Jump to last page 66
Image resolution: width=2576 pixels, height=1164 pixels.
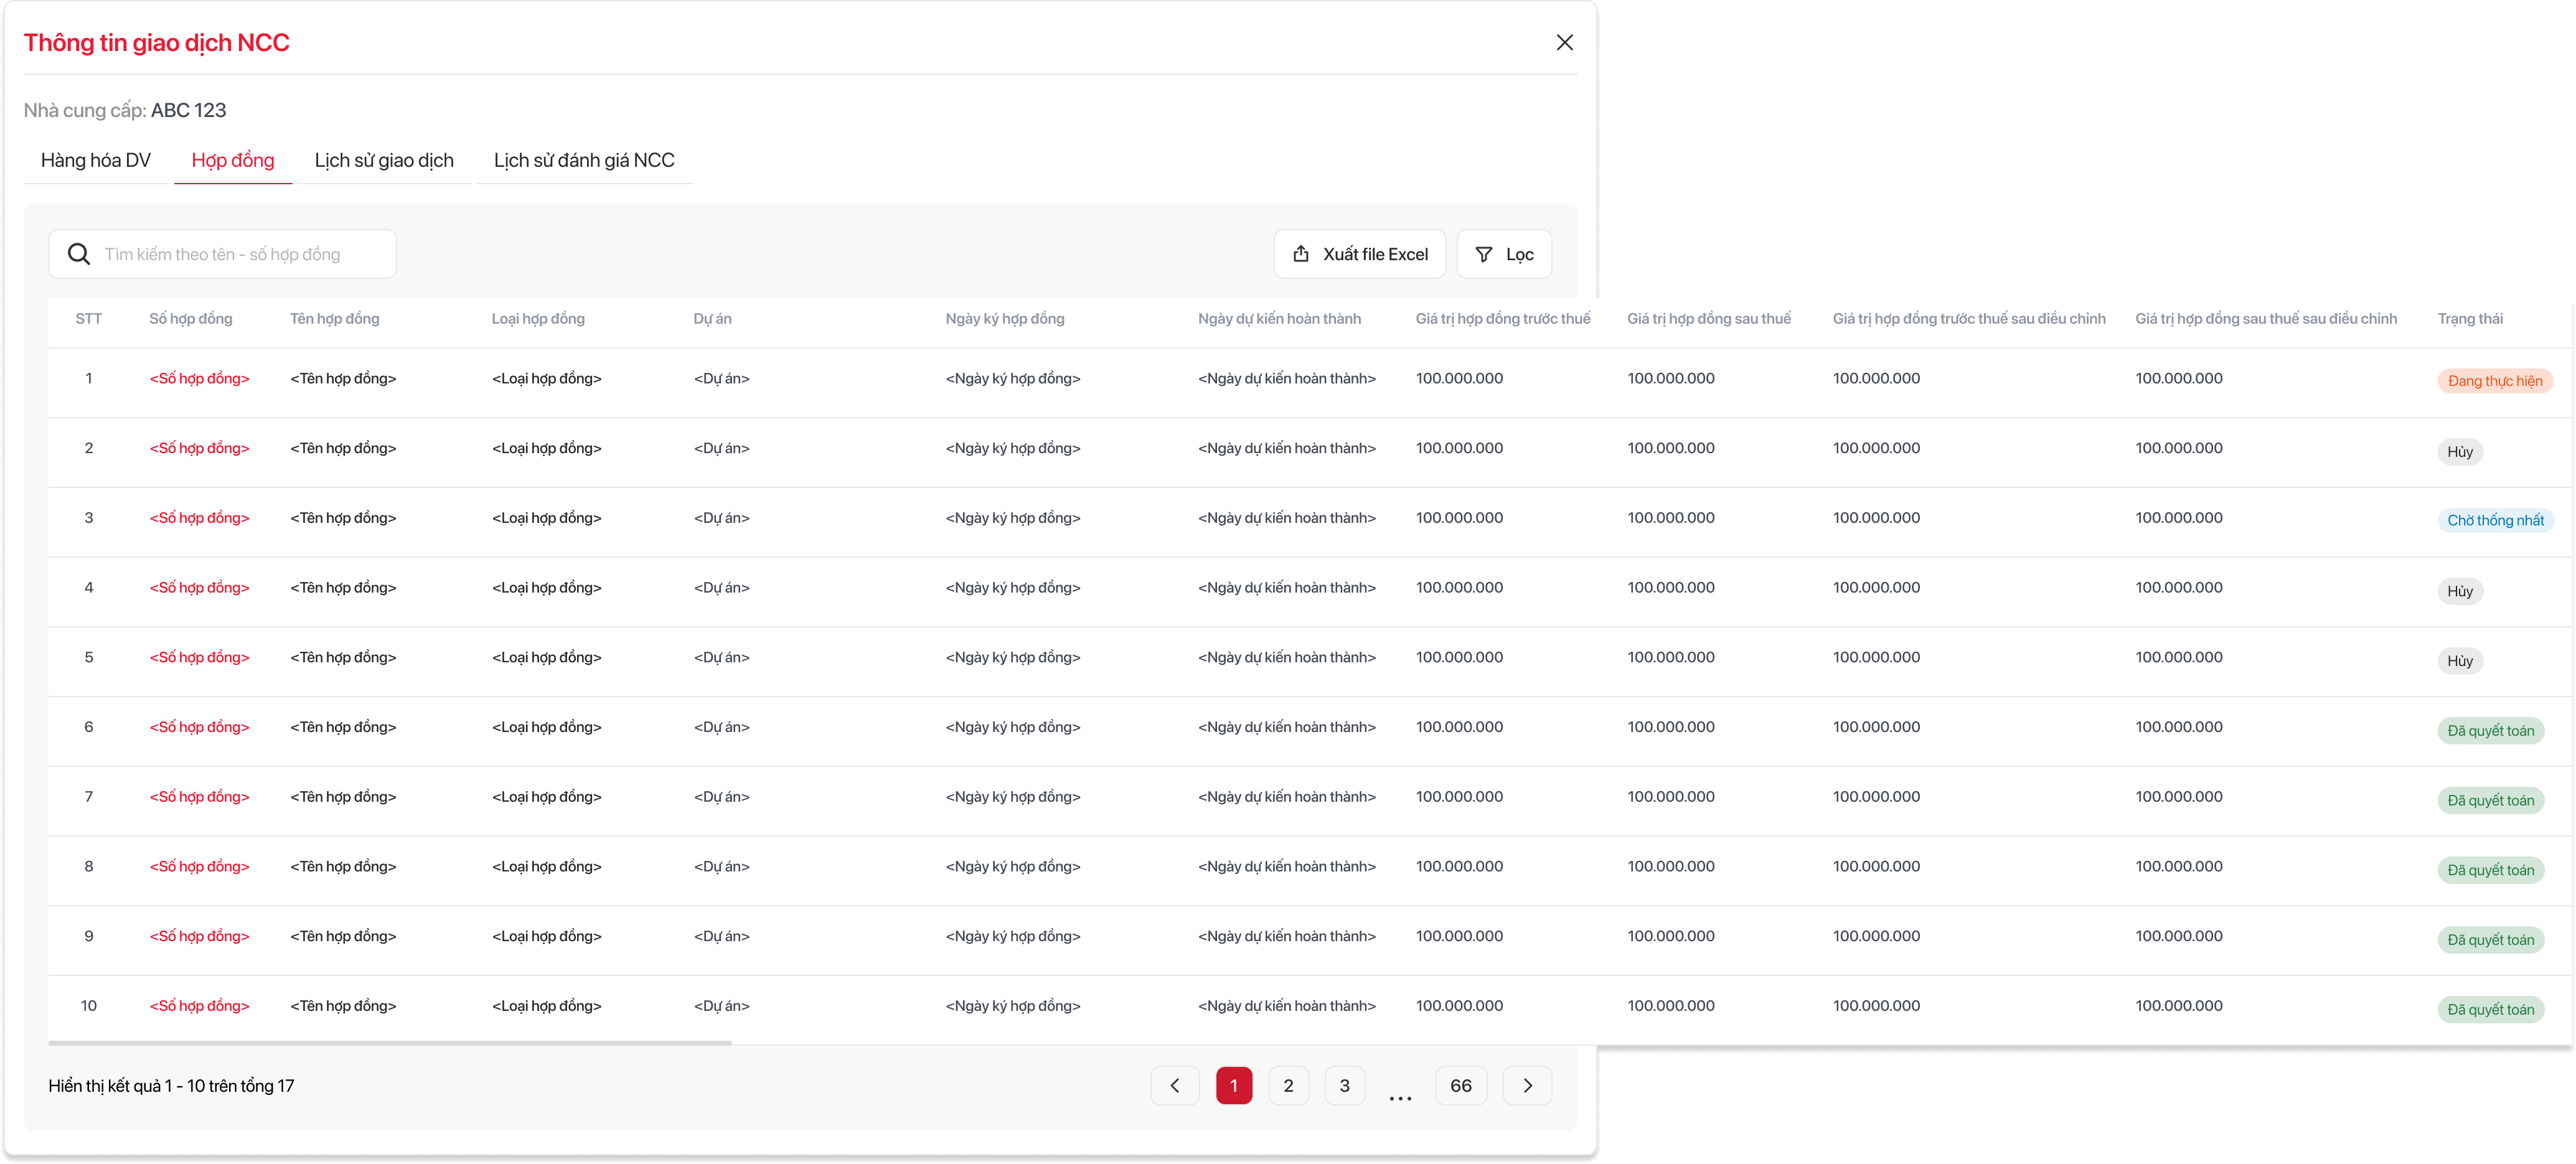(x=1460, y=1085)
